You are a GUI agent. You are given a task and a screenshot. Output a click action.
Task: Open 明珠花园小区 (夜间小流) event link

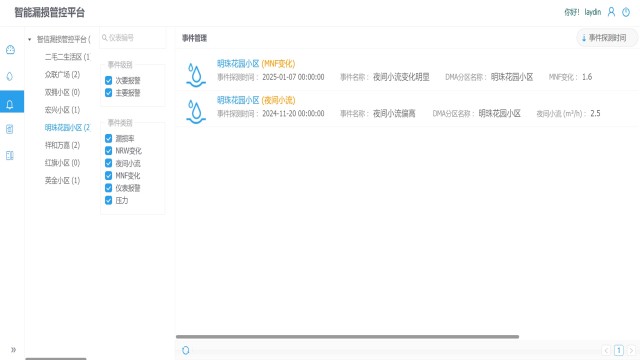[256, 100]
